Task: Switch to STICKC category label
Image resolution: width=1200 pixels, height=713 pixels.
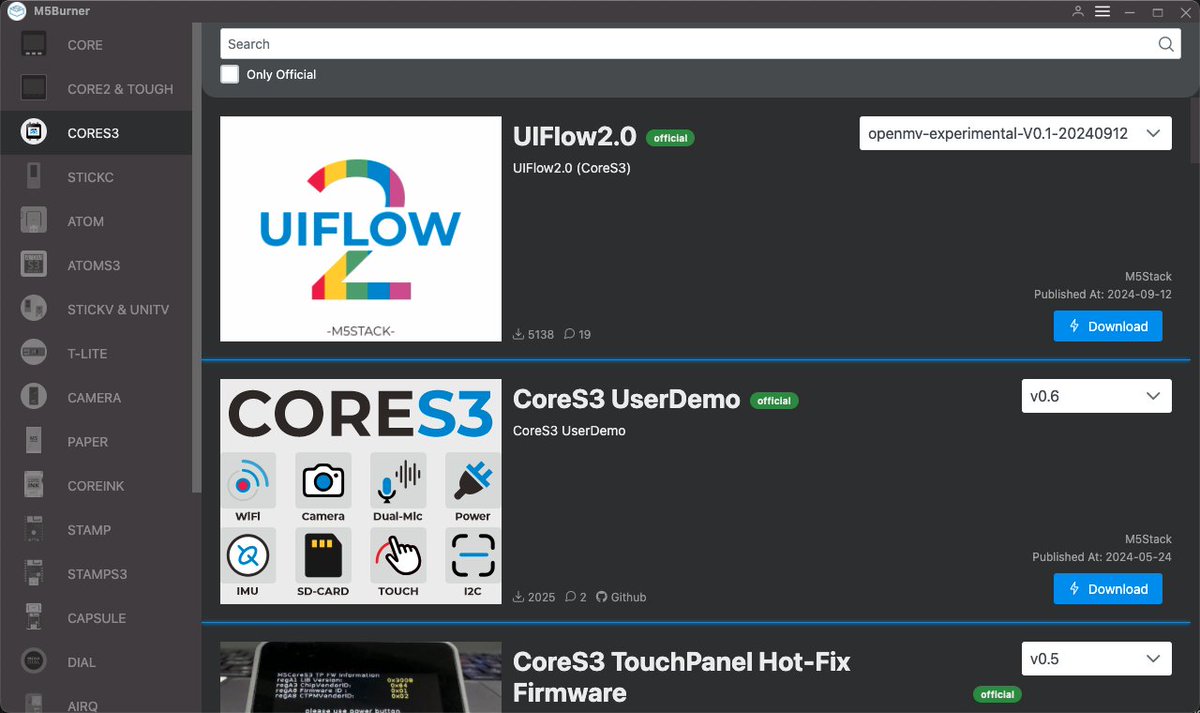Action: 90,177
